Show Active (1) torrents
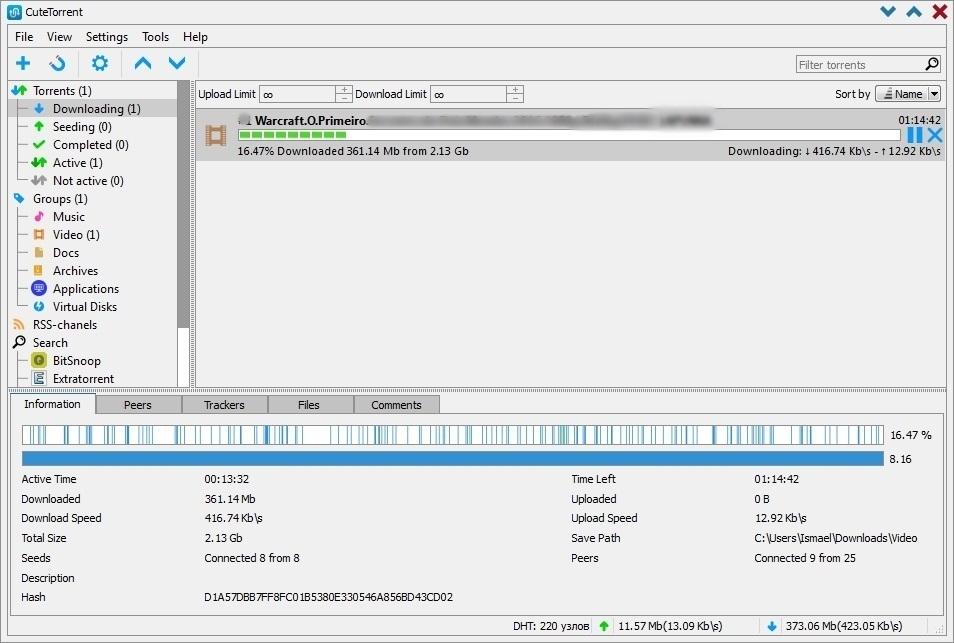Image resolution: width=954 pixels, height=643 pixels. pos(77,163)
